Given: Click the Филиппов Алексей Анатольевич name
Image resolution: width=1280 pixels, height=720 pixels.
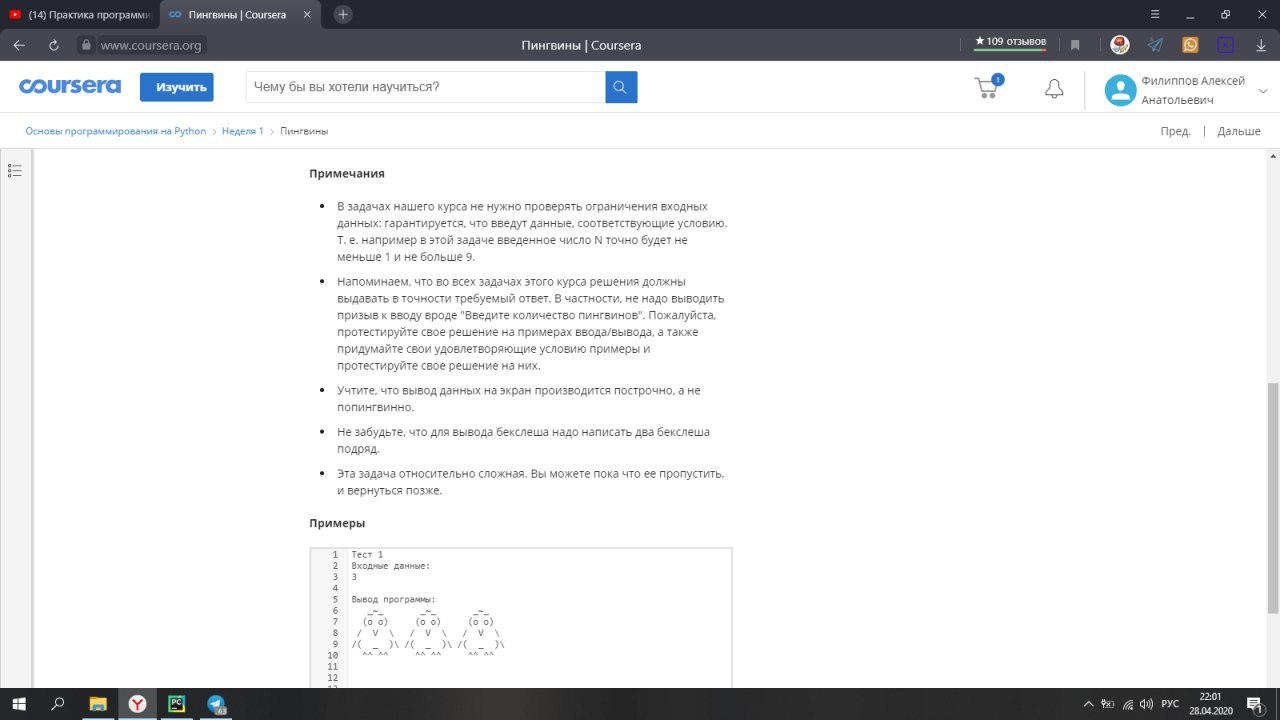Looking at the screenshot, I should click(1193, 90).
